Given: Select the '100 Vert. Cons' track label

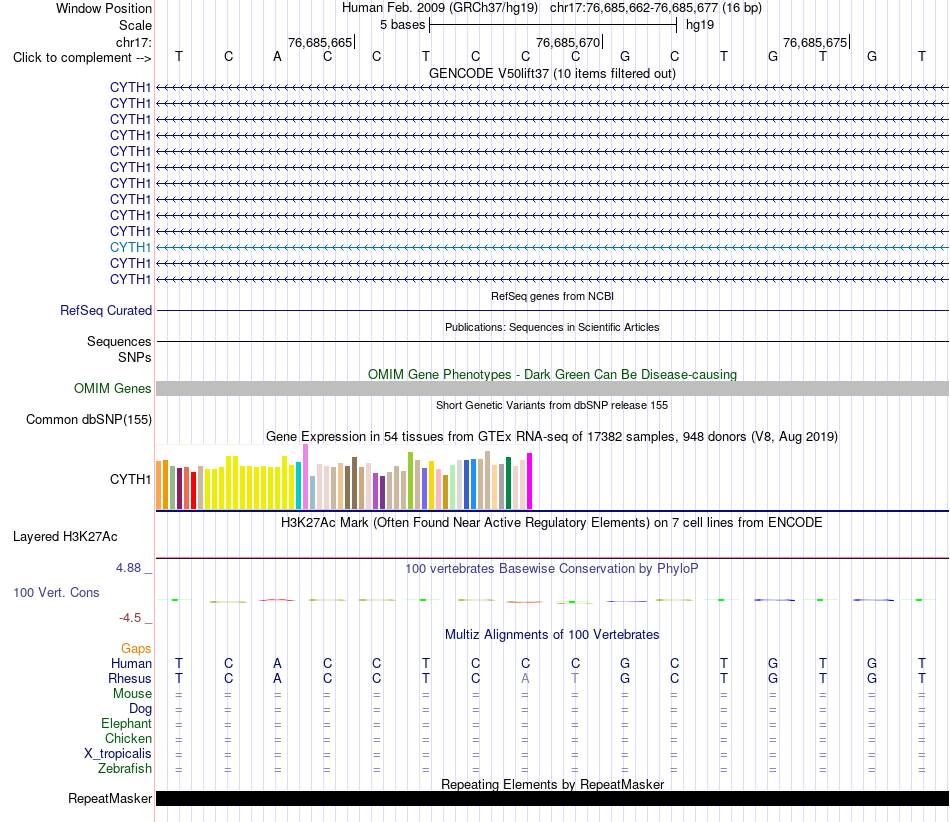Looking at the screenshot, I should (x=56, y=592).
